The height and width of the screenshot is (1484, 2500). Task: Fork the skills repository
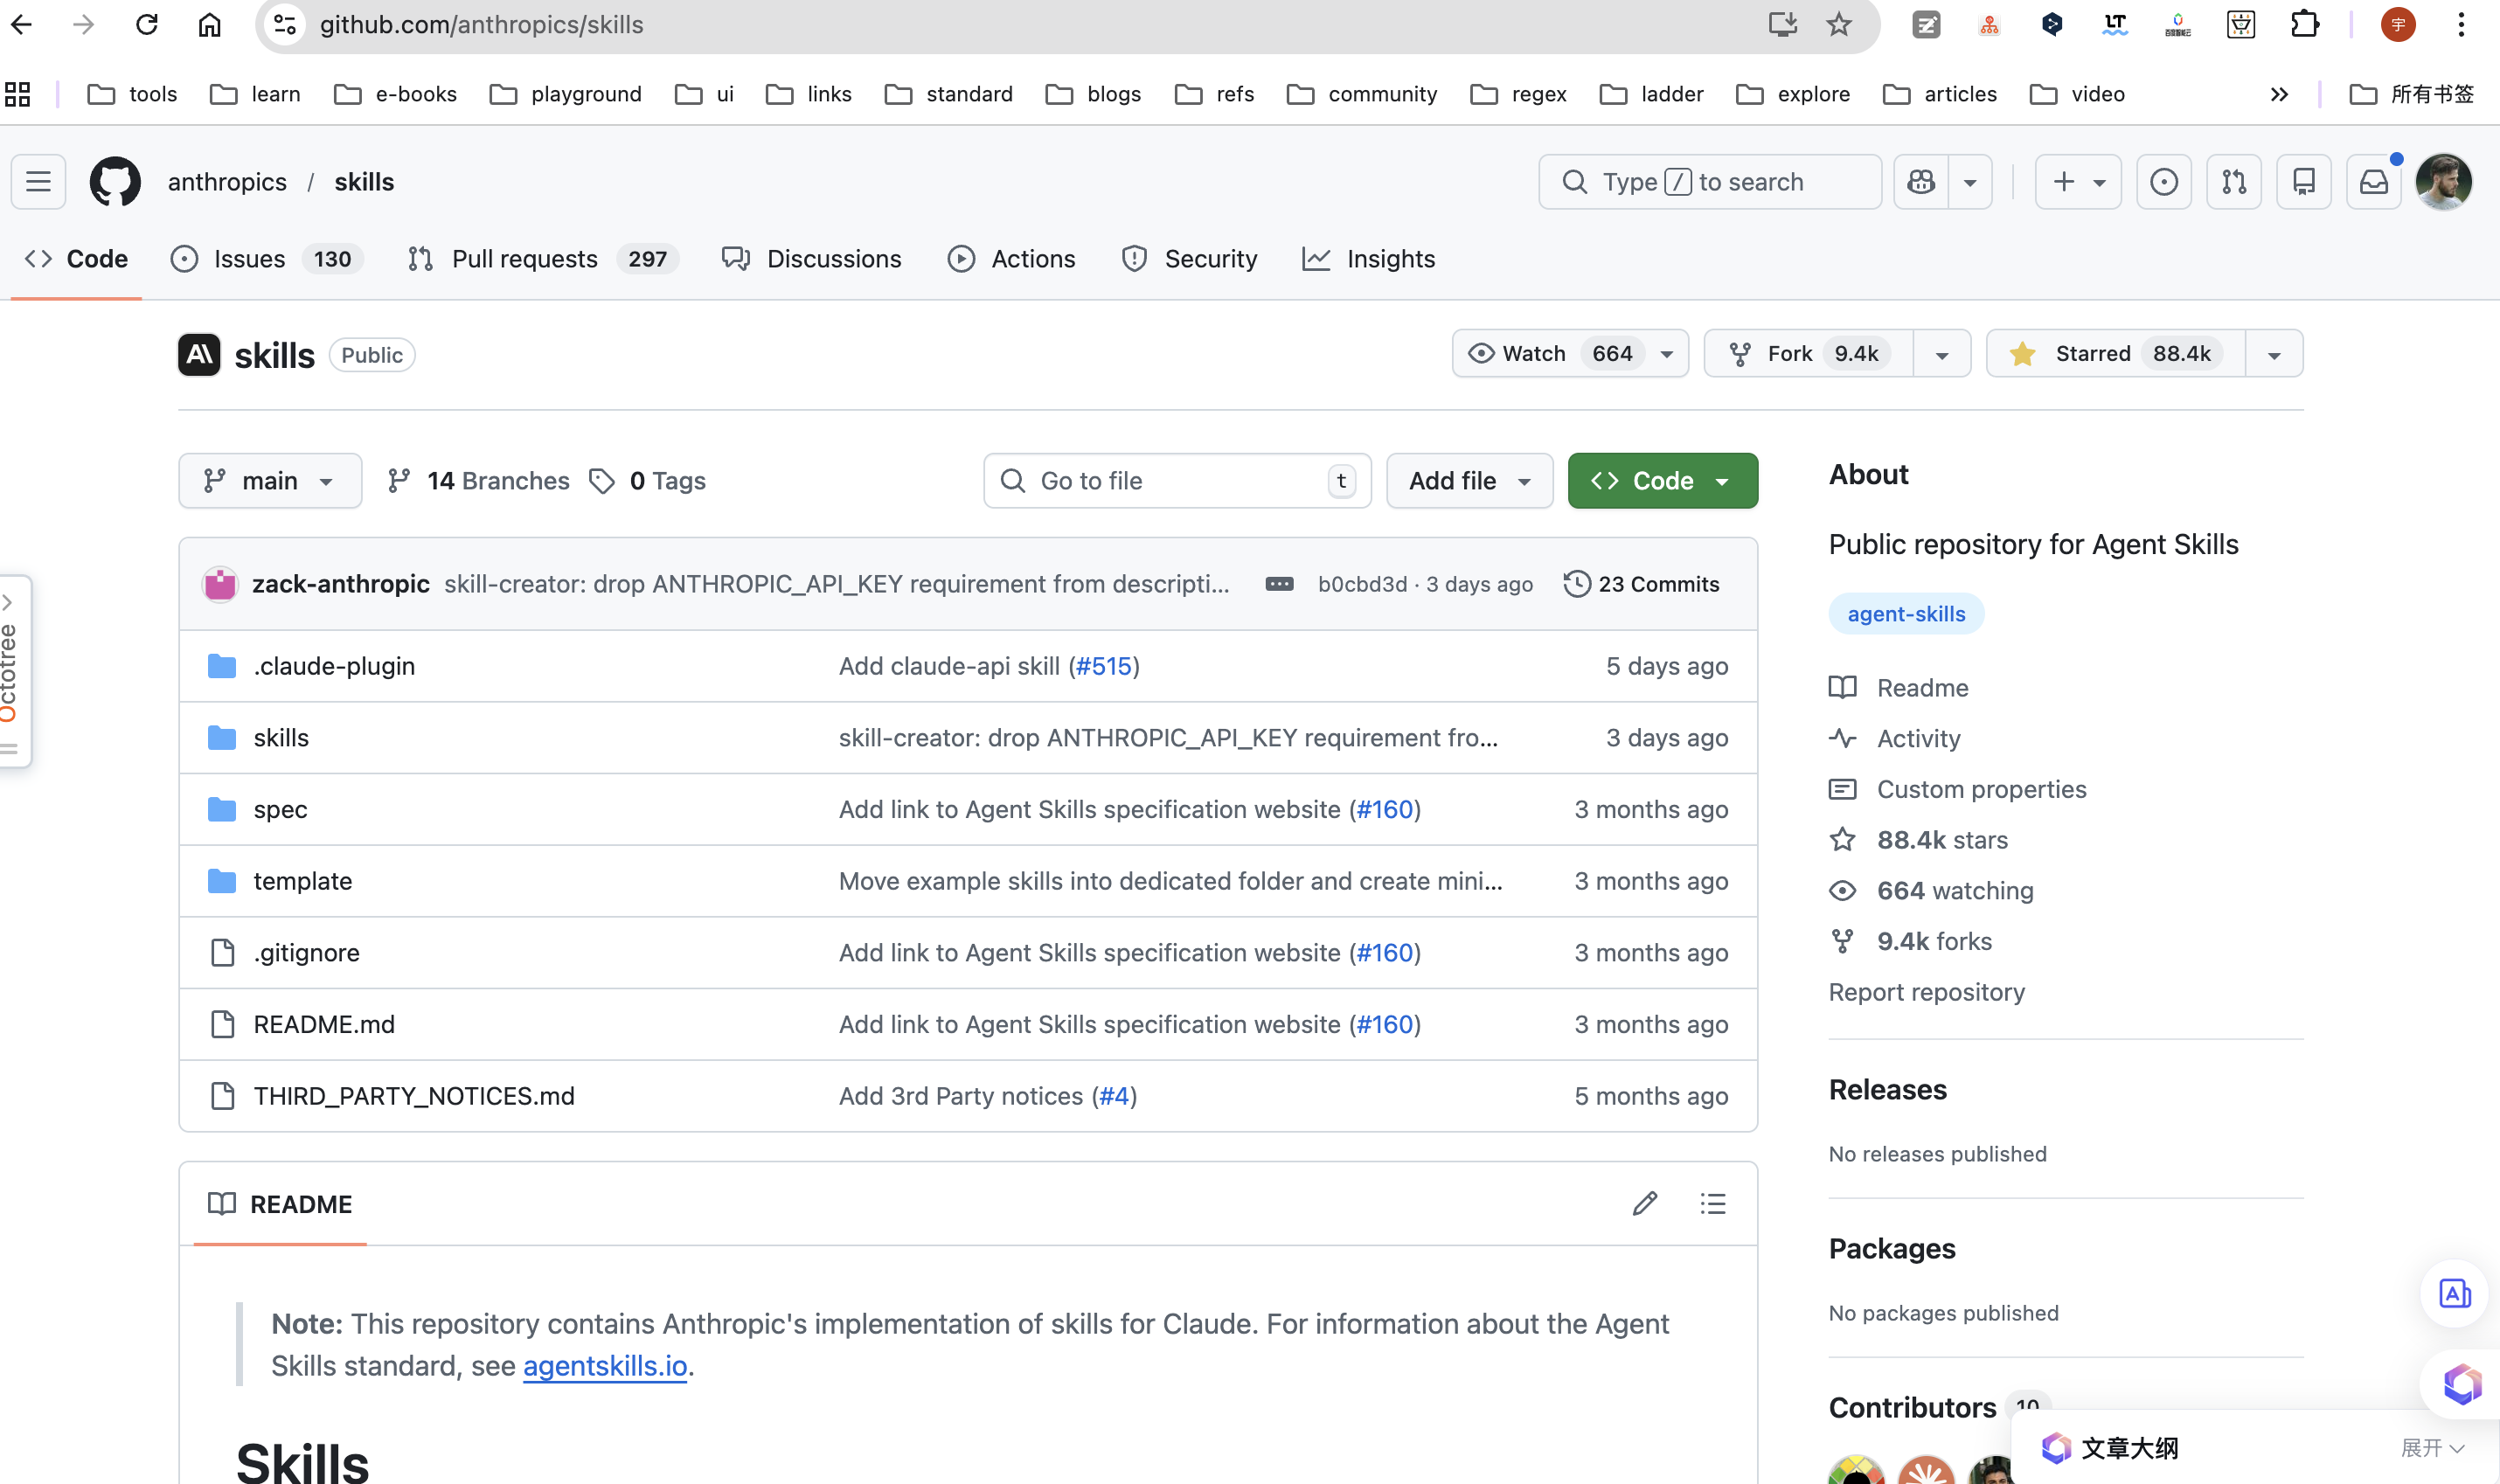(x=1809, y=354)
